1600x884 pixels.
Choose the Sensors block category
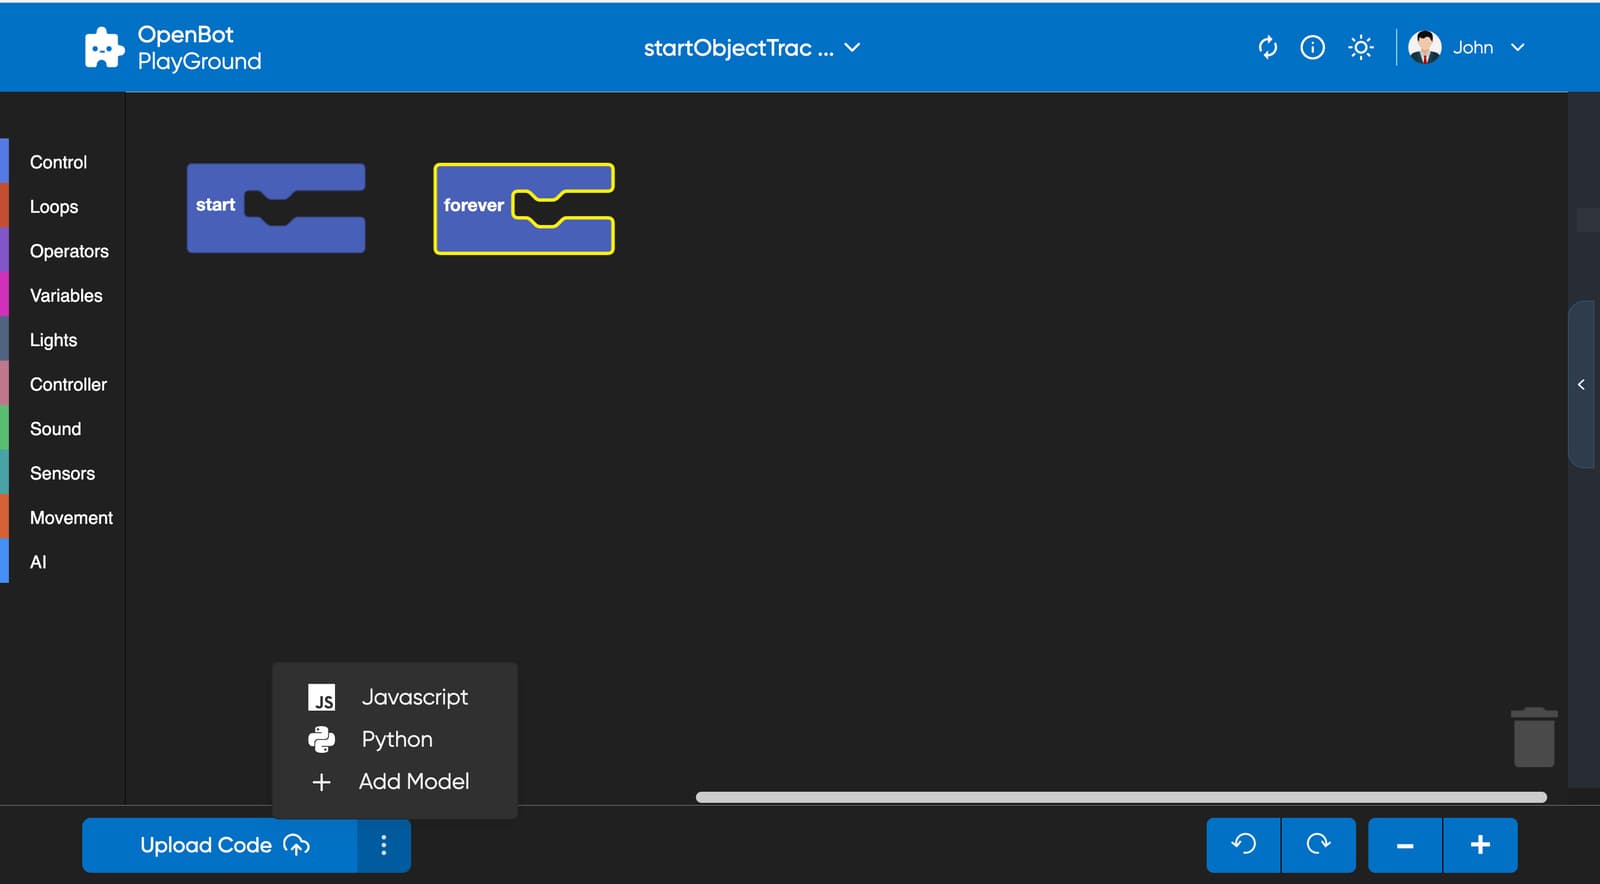62,474
